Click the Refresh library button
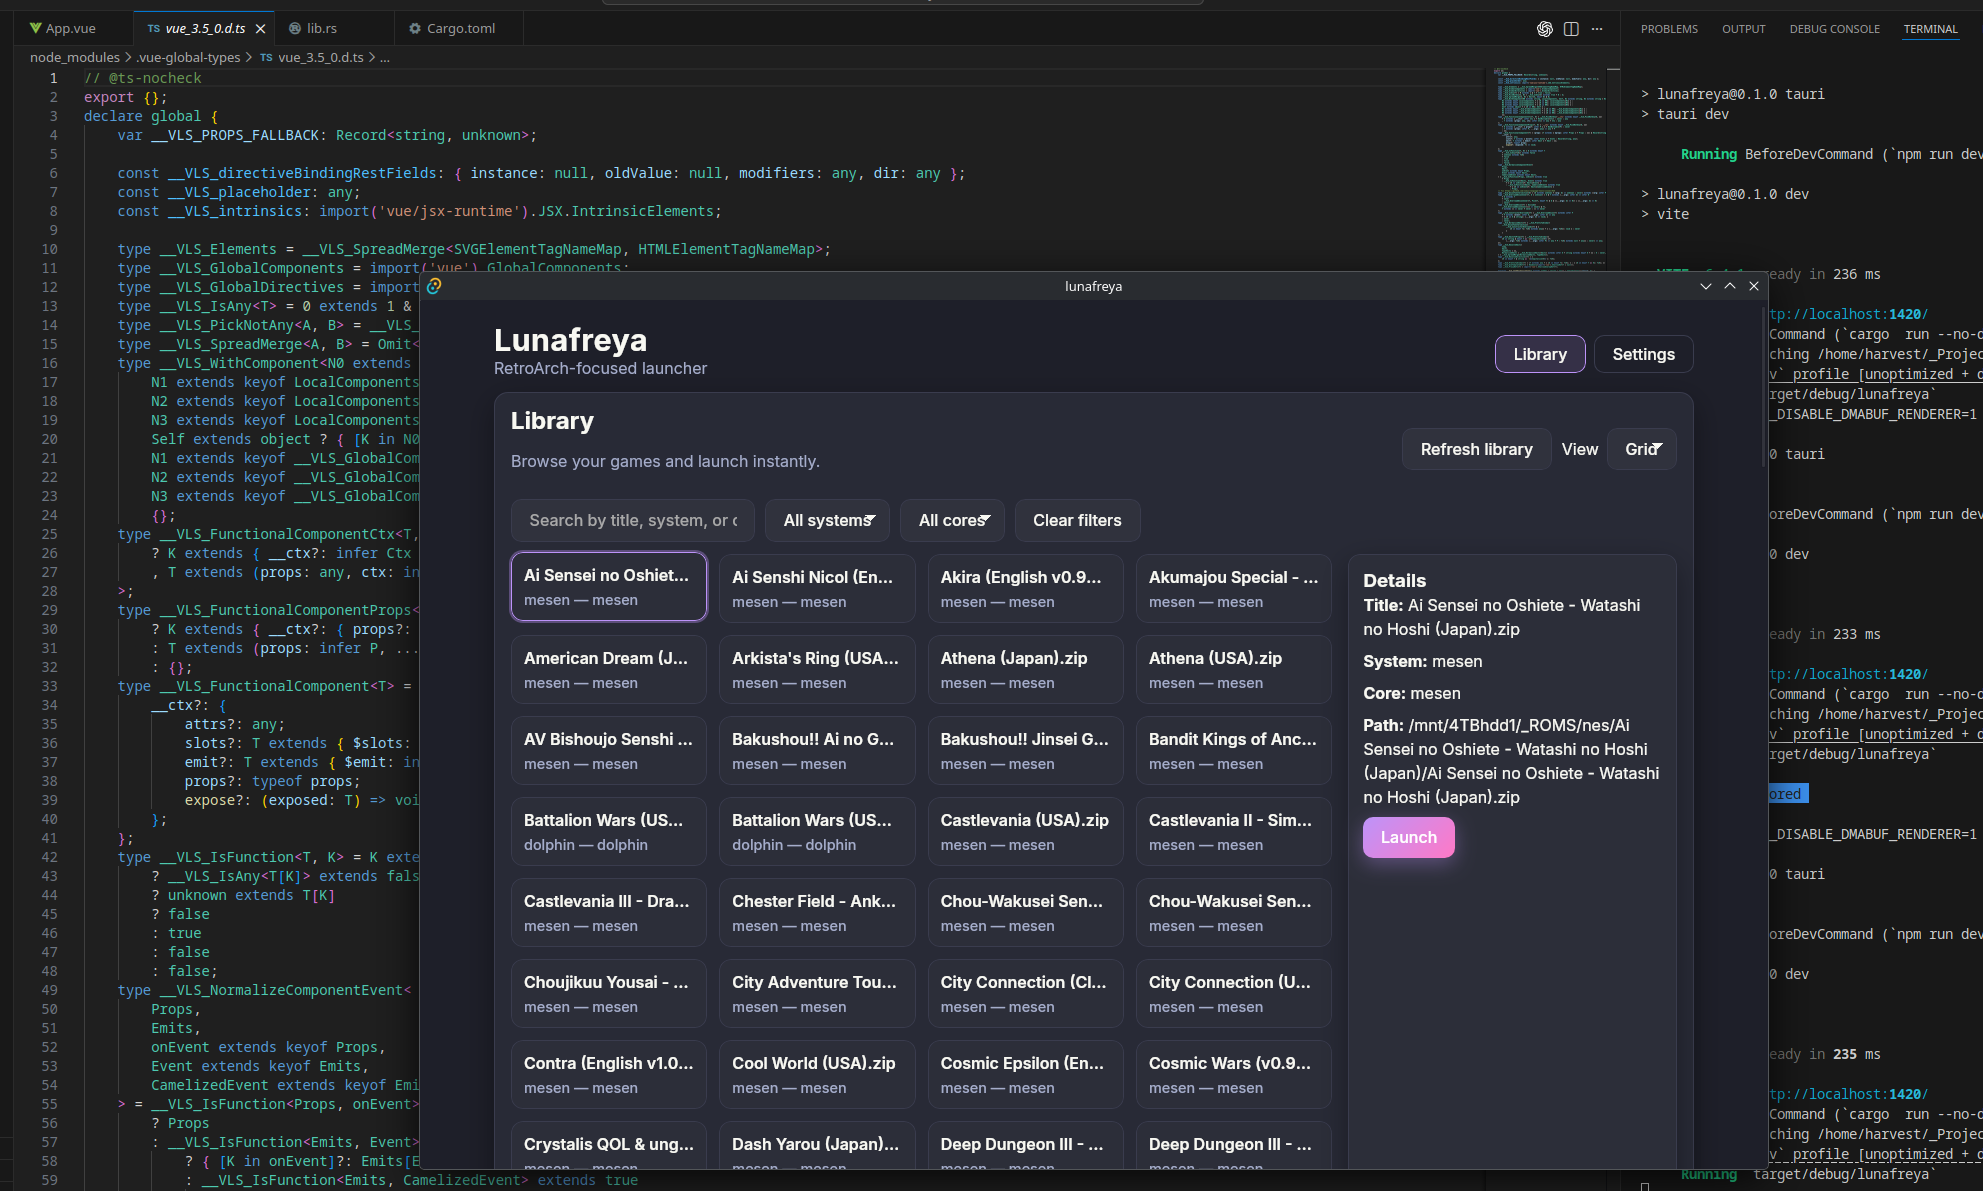Screen dimensions: 1983x1191 click(1476, 449)
